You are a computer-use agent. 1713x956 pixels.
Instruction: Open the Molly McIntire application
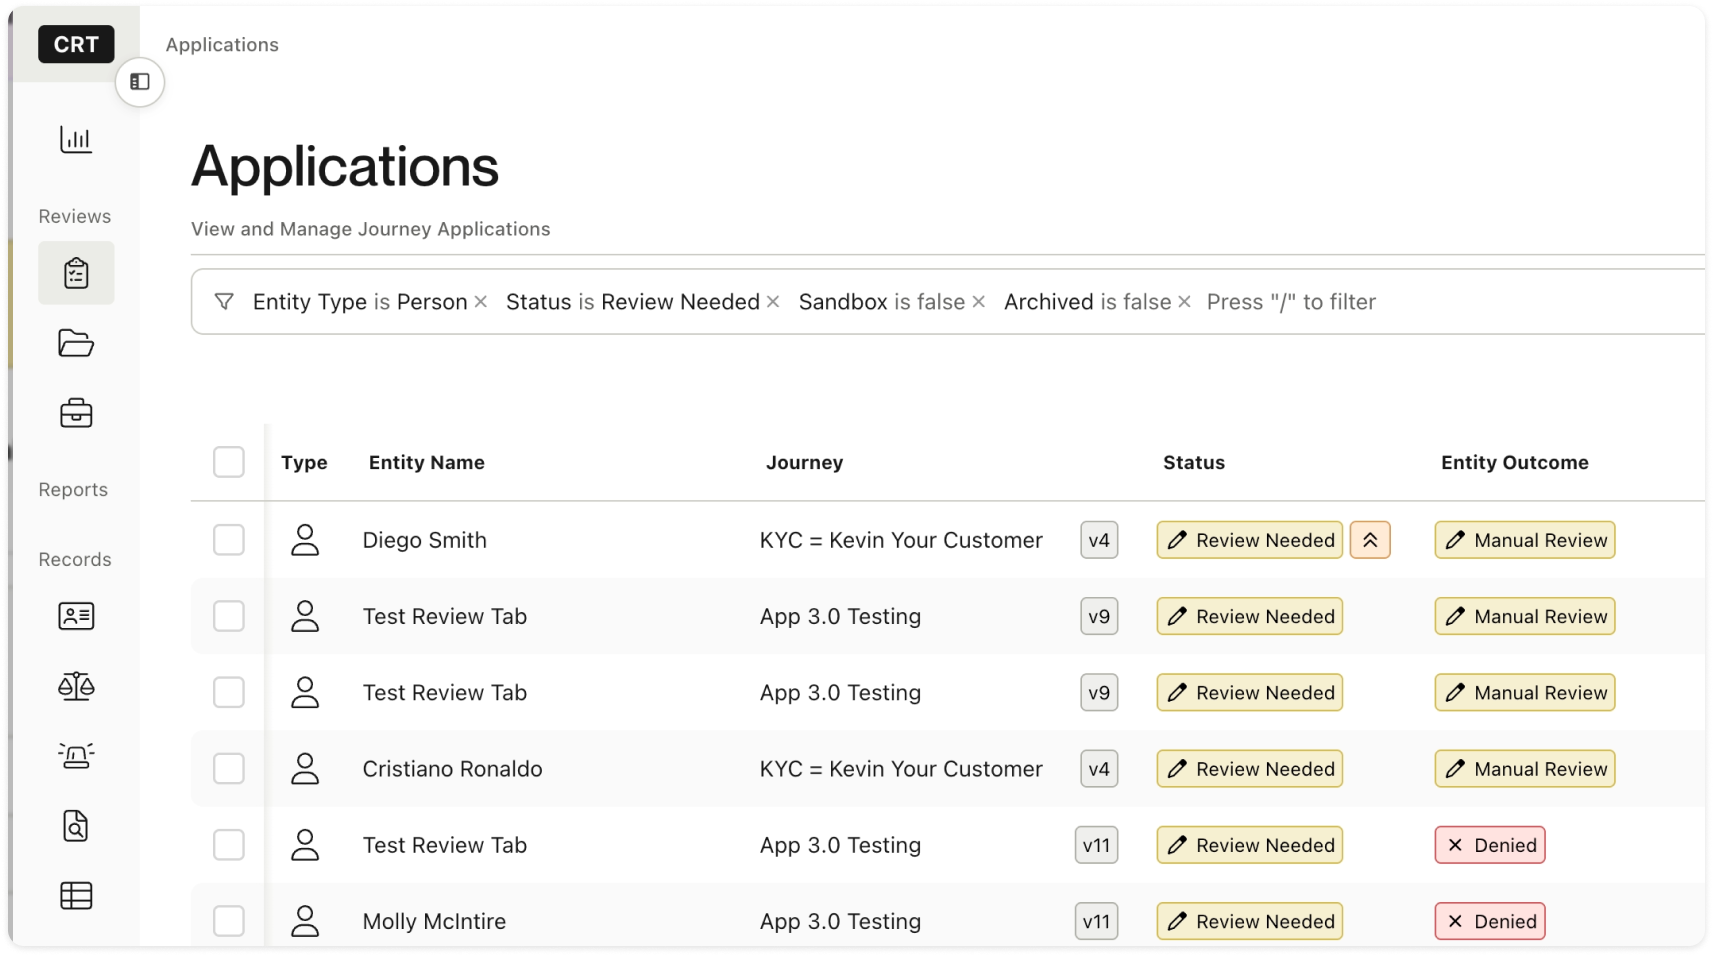tap(434, 921)
